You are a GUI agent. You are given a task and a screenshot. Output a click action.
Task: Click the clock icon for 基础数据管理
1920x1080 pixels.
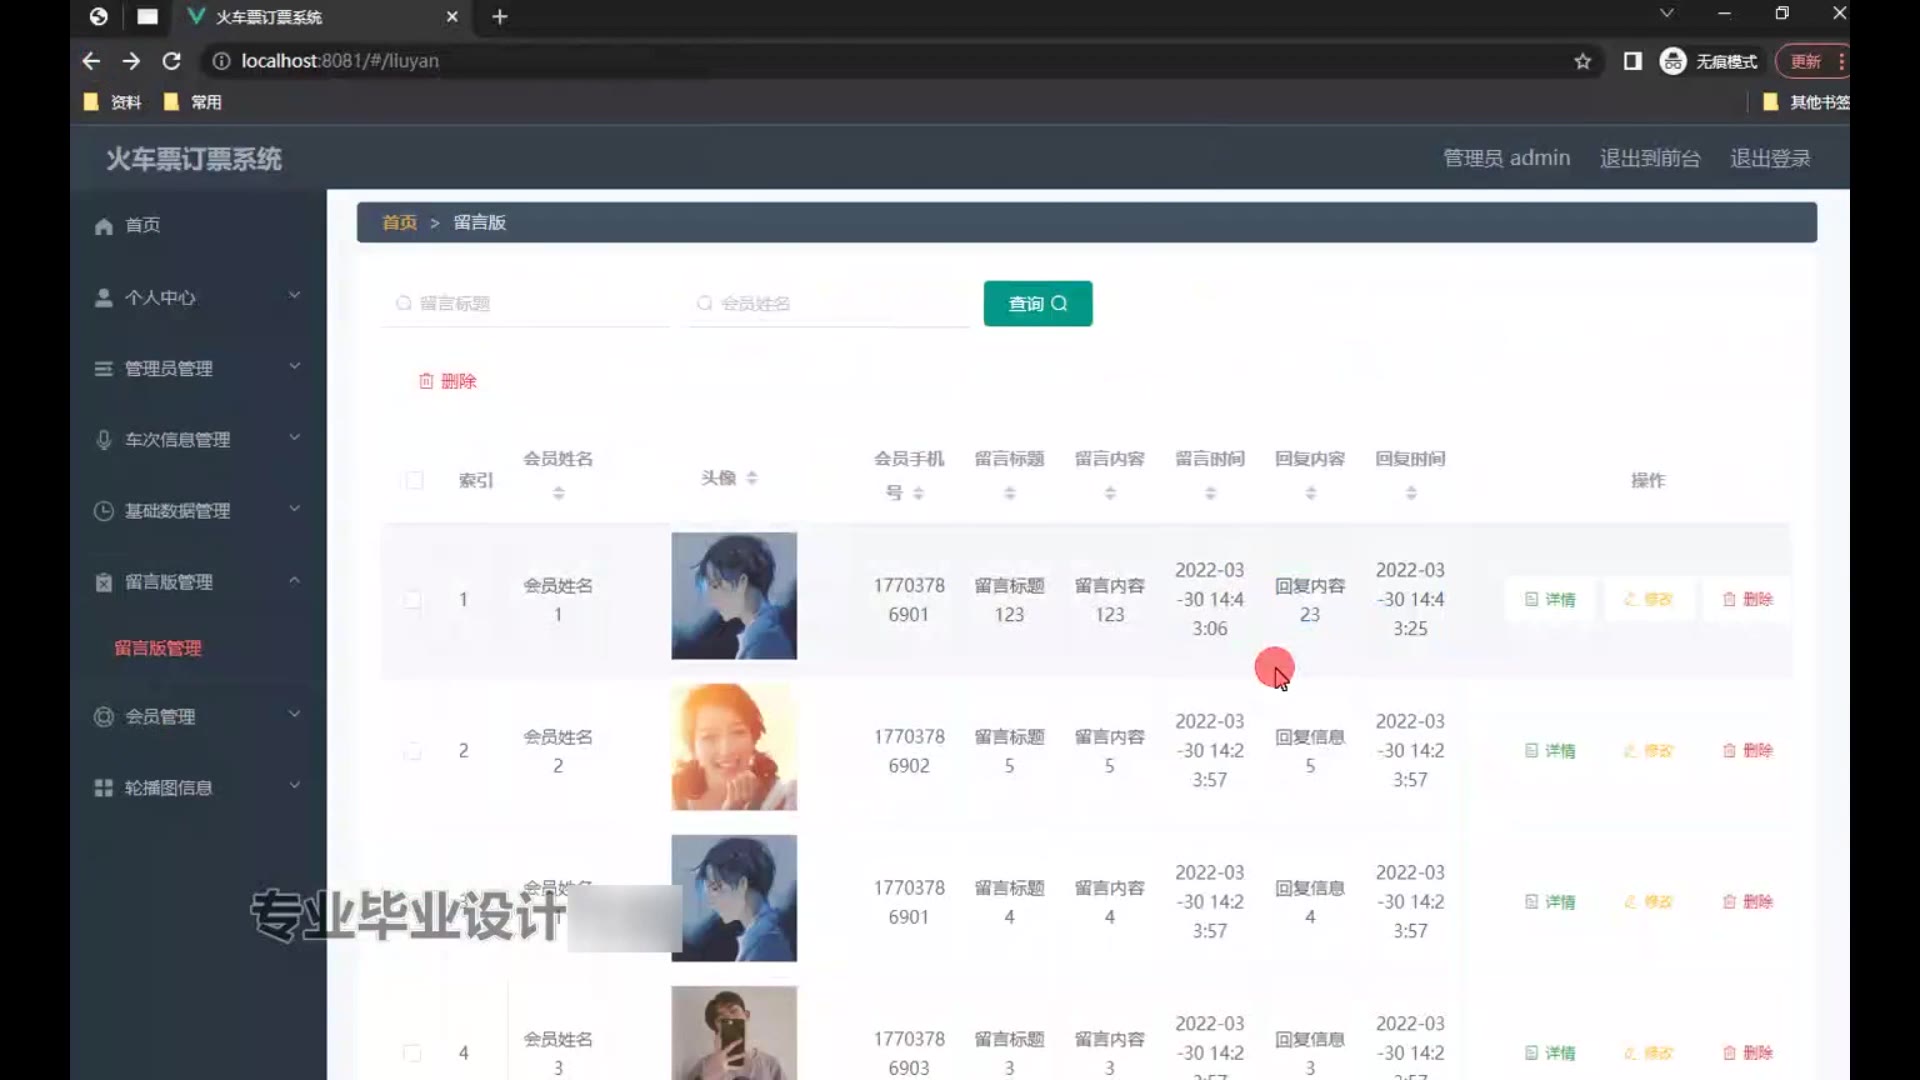(103, 511)
